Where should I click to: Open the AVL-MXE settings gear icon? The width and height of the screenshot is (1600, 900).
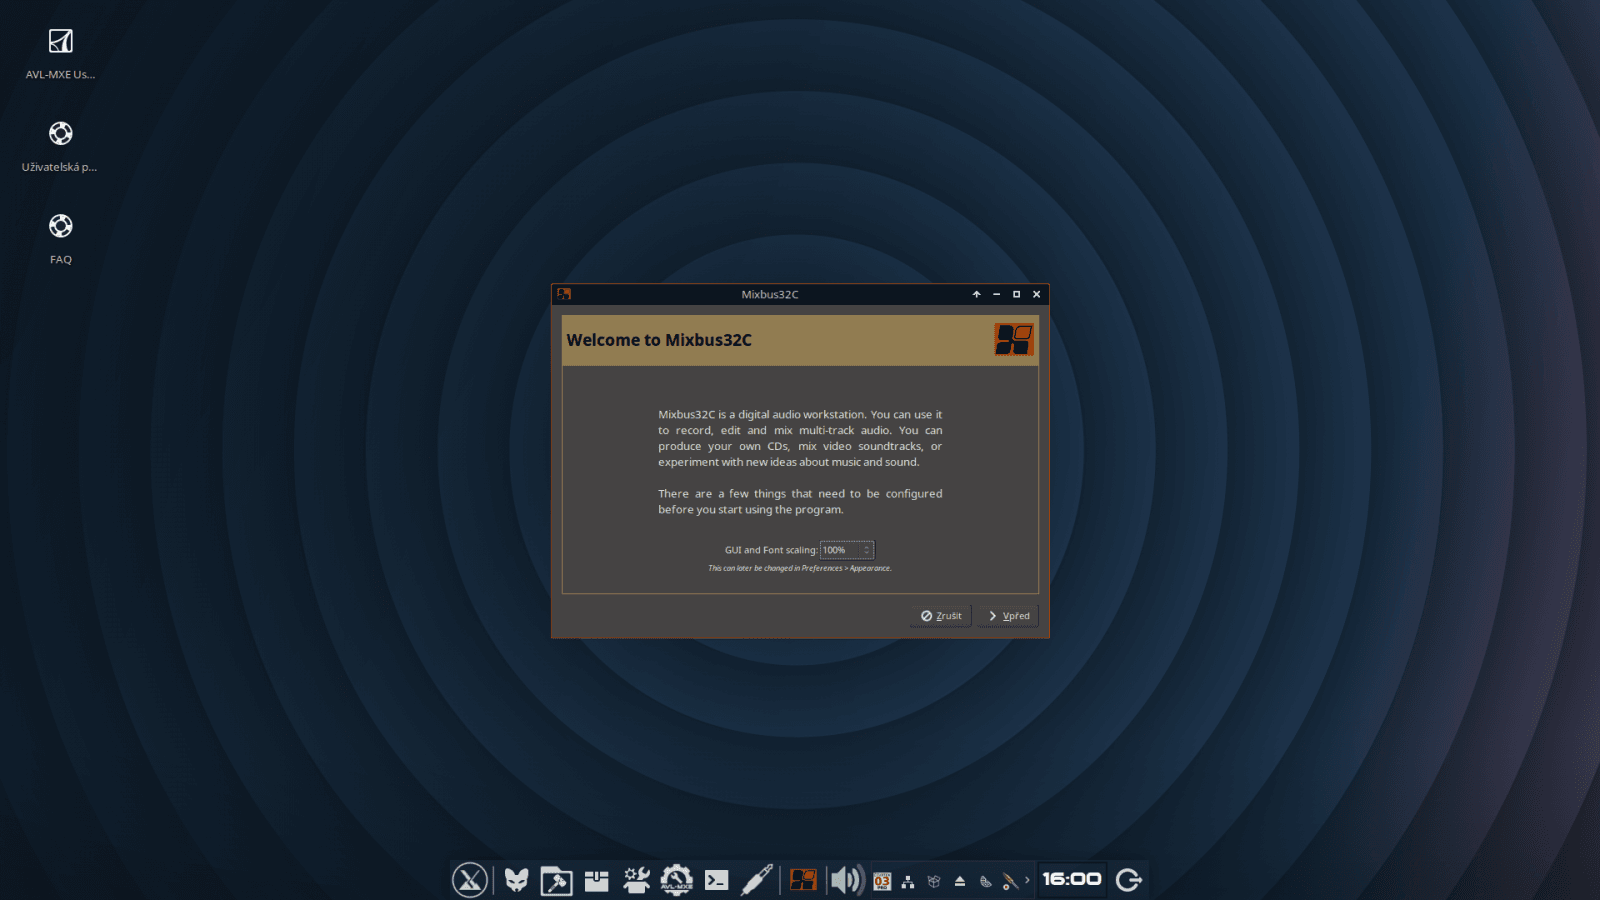pyautogui.click(x=677, y=880)
